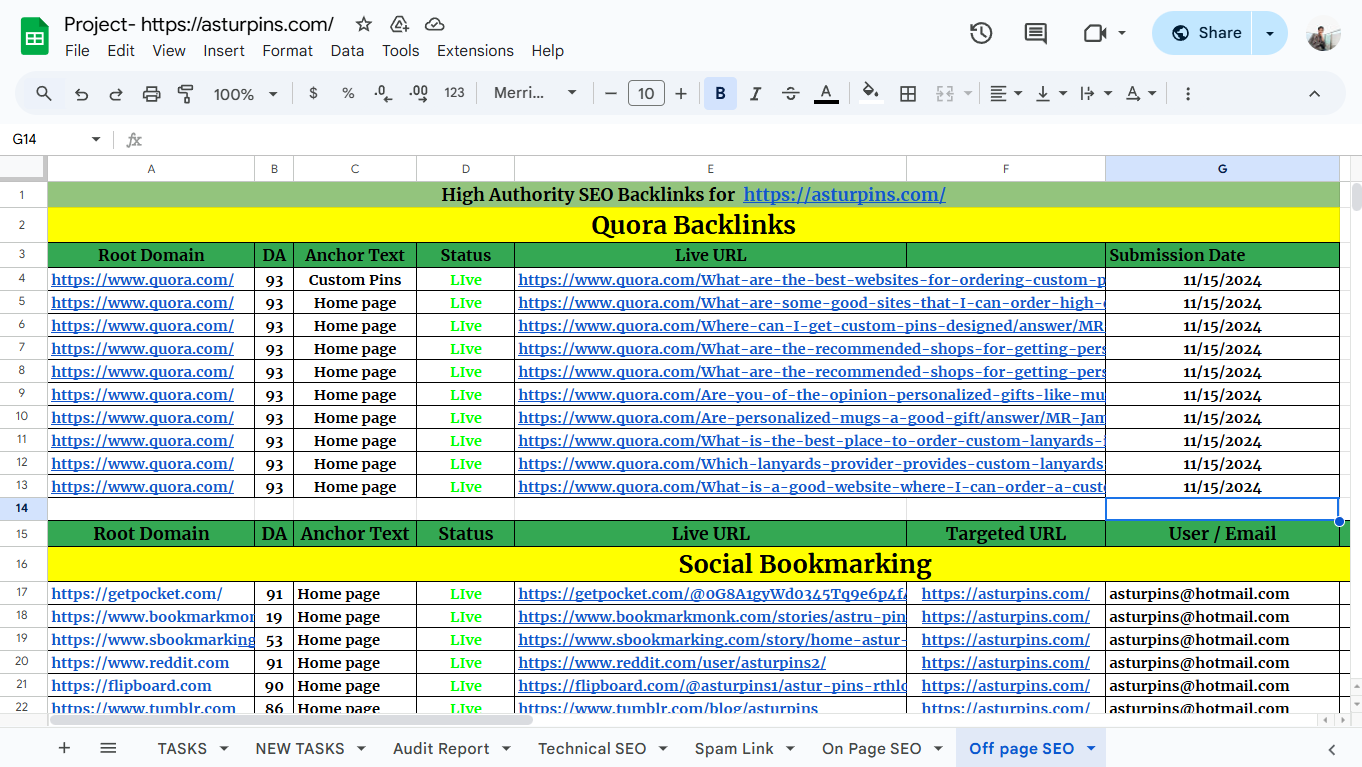Toggle the merge cells option

pos(944,93)
